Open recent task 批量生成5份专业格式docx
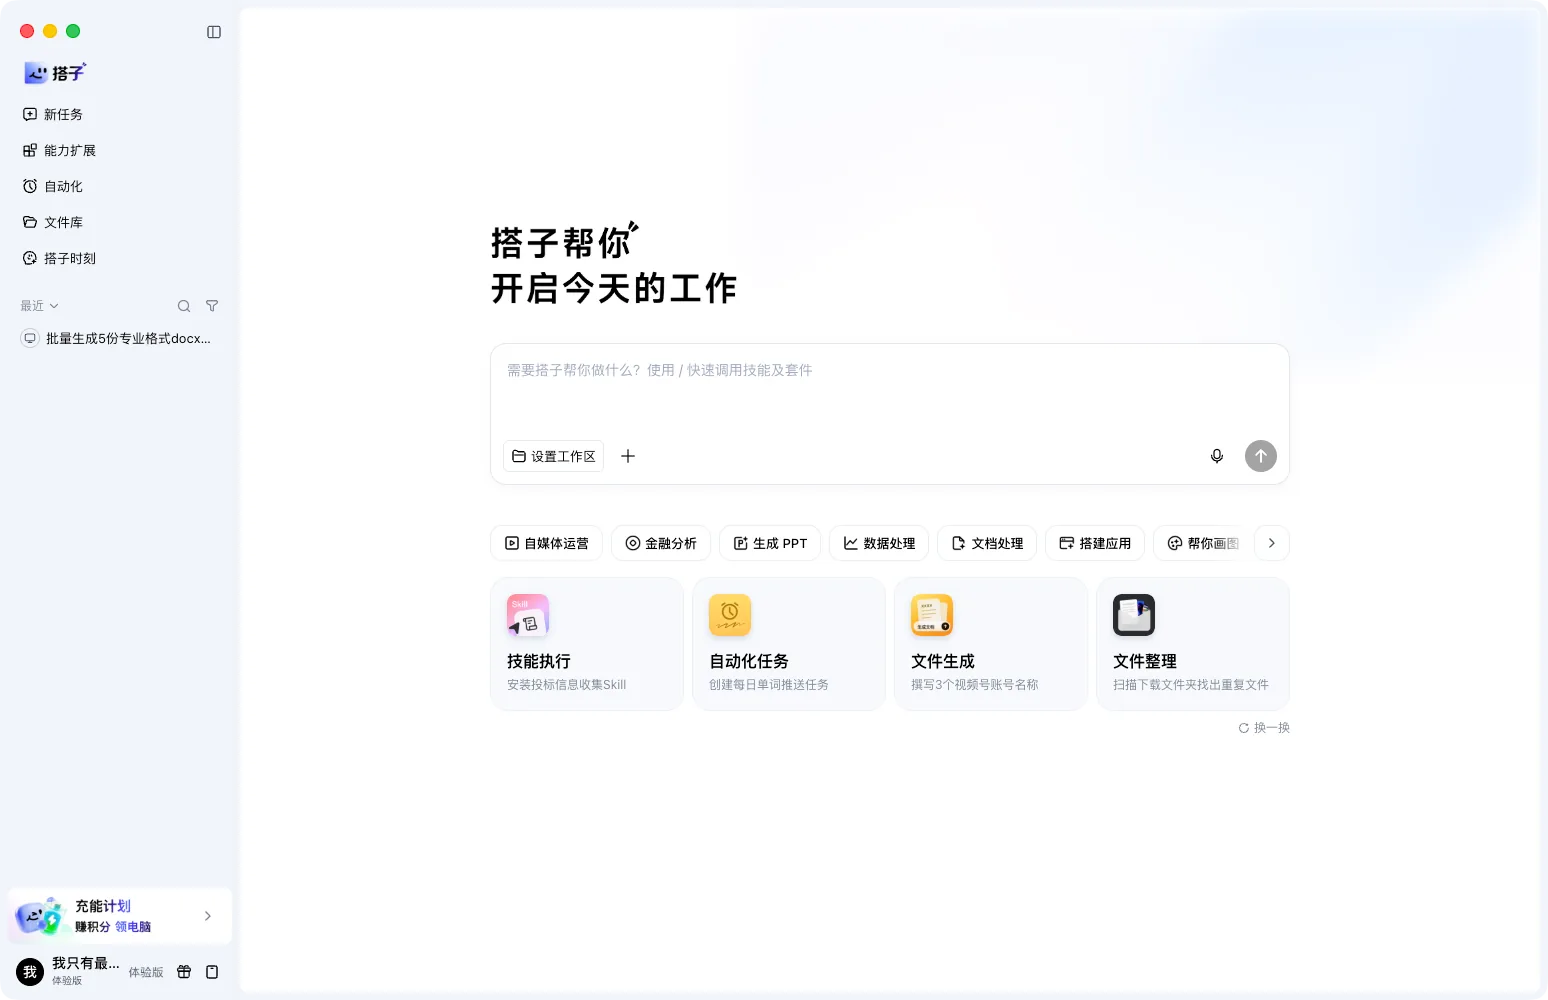The width and height of the screenshot is (1548, 1000). click(118, 339)
